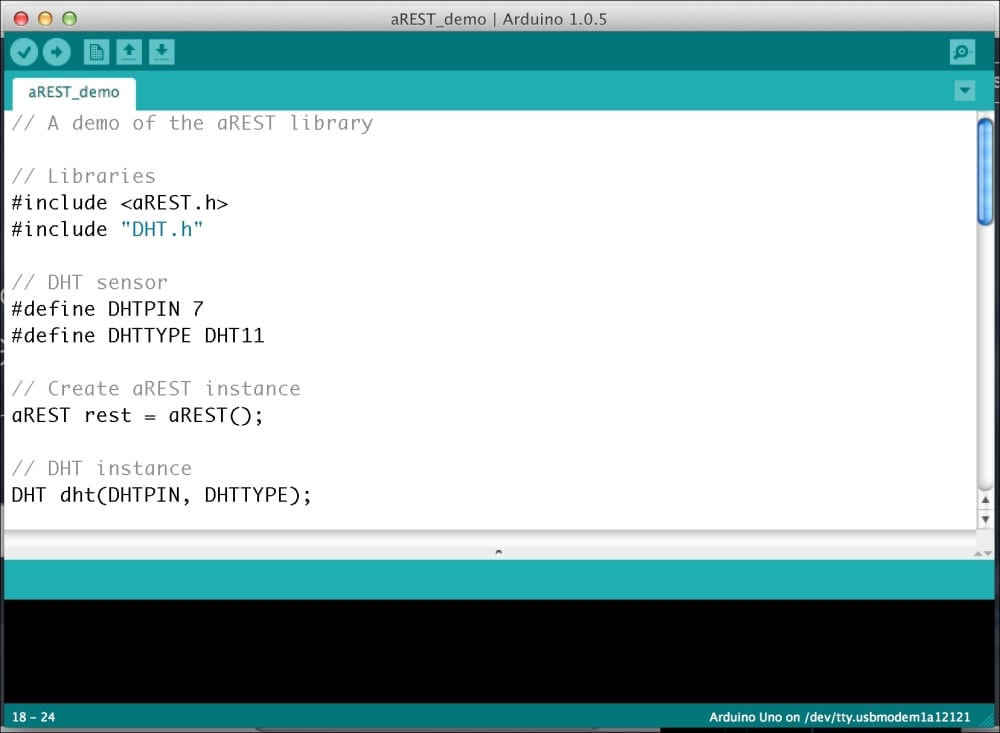This screenshot has height=733, width=1000.
Task: Click the editor scrollbar down arrow
Action: [985, 519]
